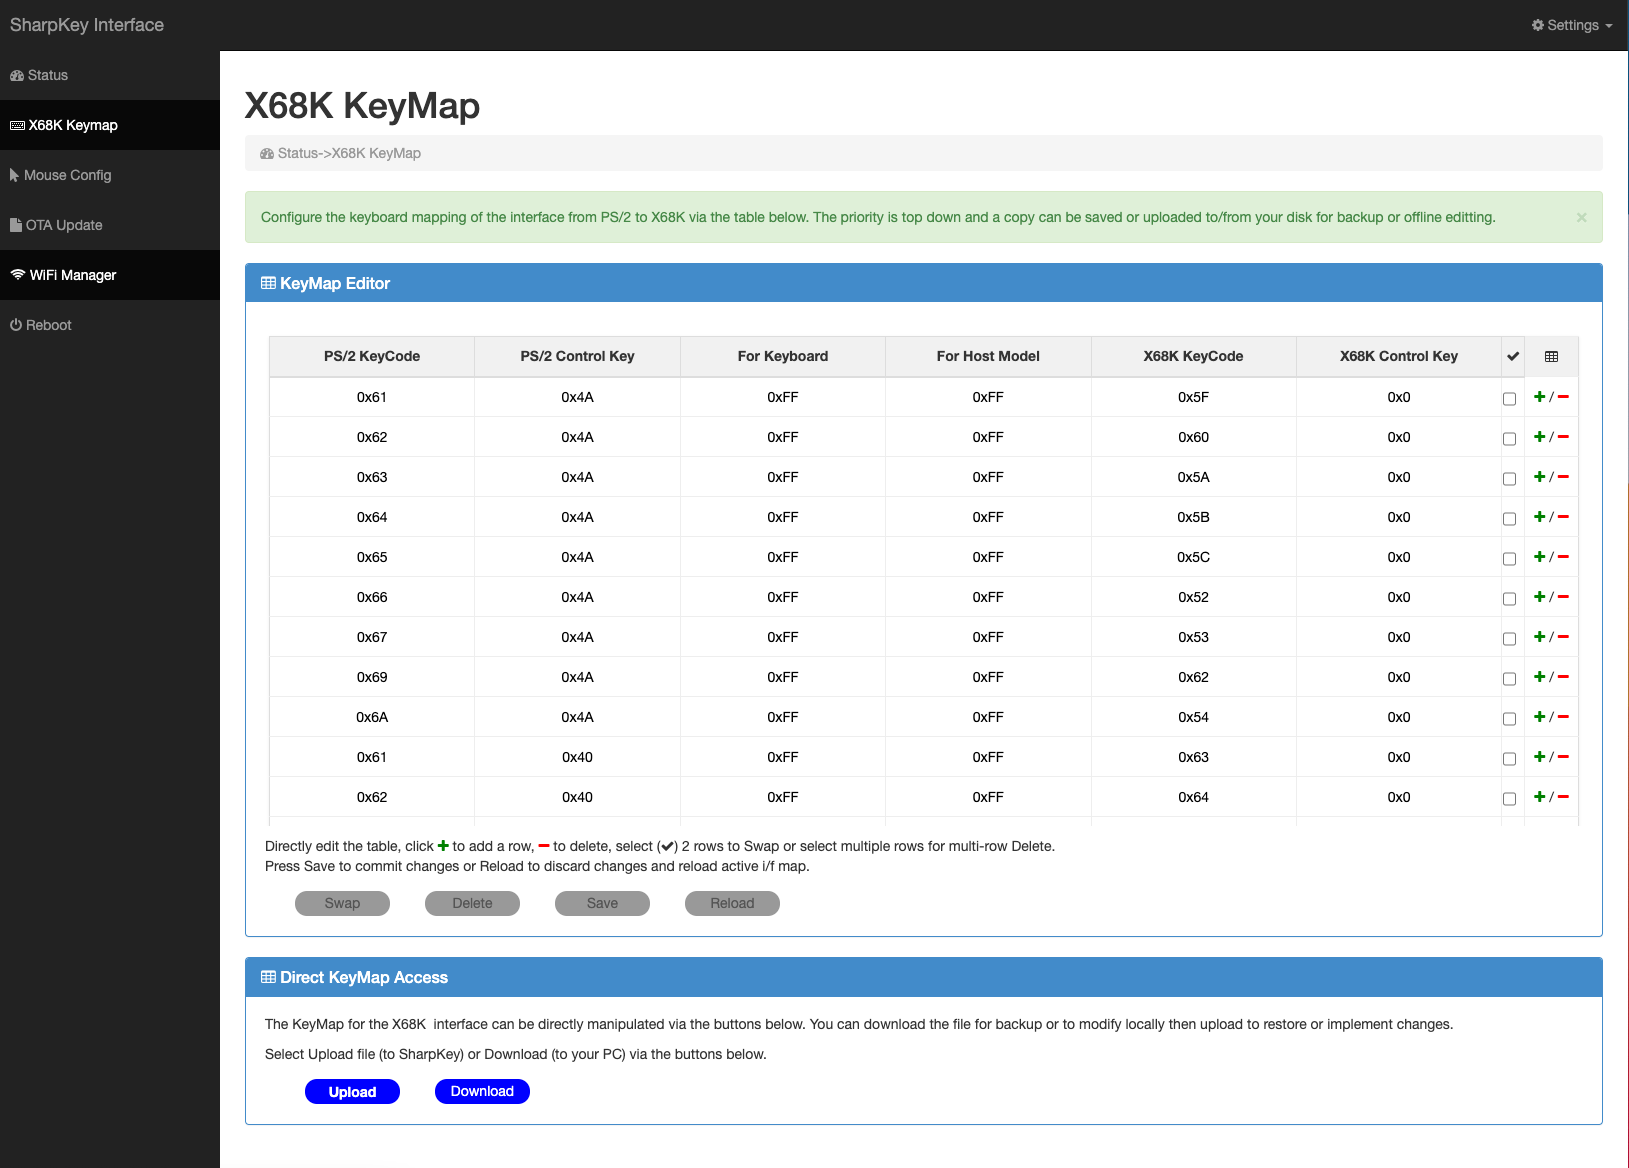Add a row at the PS/2 KeyCode 0x69 row
Image resolution: width=1629 pixels, height=1168 pixels.
pyautogui.click(x=1539, y=677)
